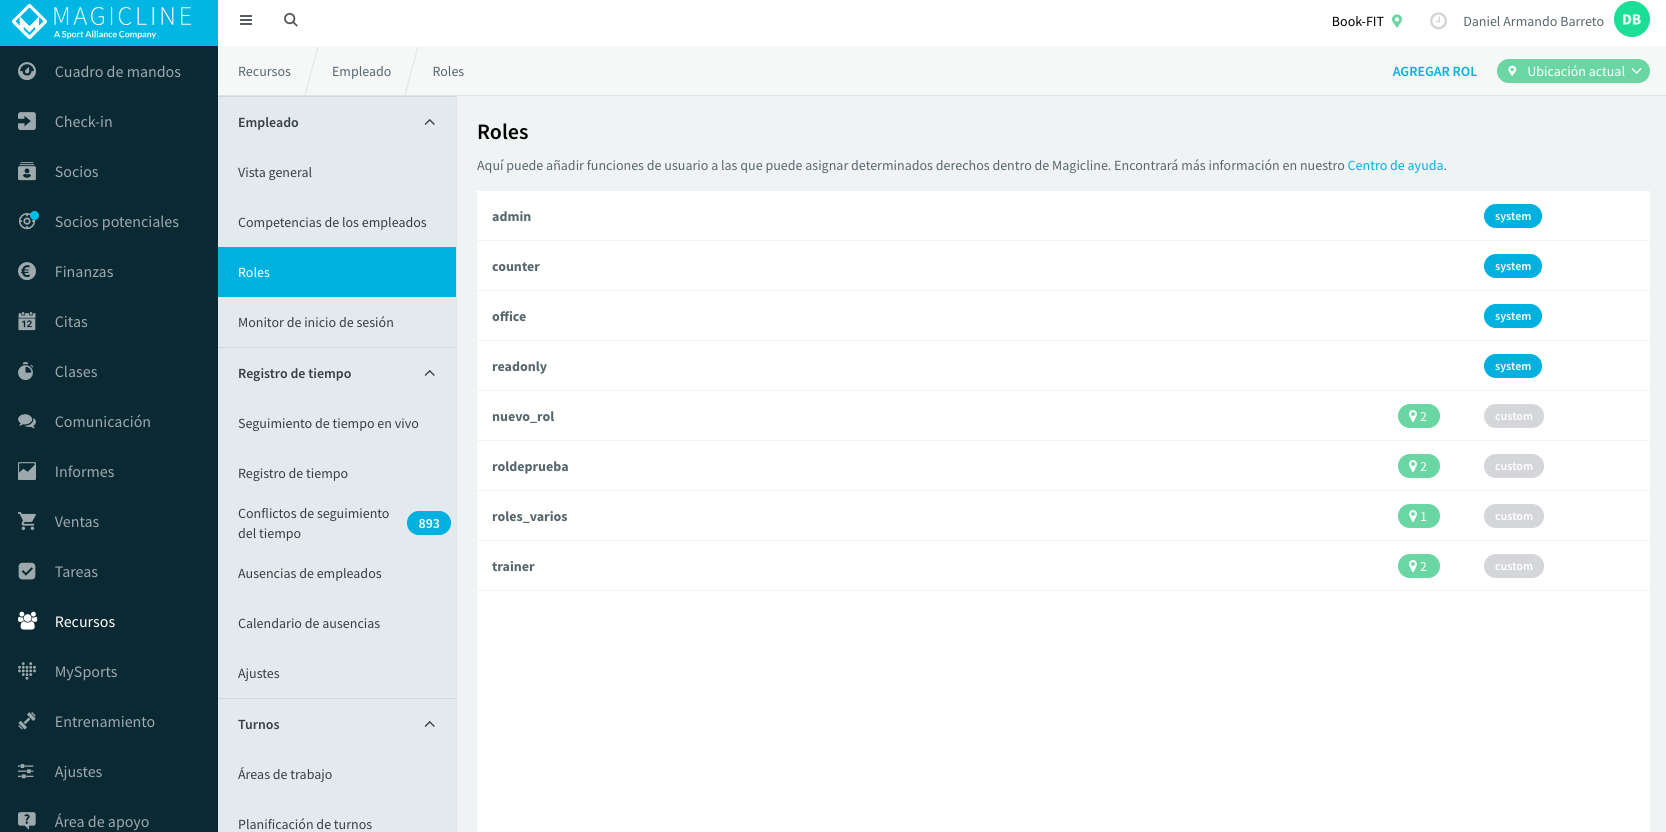Click the Ajustes sliders icon in sidebar
The width and height of the screenshot is (1666, 832).
(x=27, y=771)
